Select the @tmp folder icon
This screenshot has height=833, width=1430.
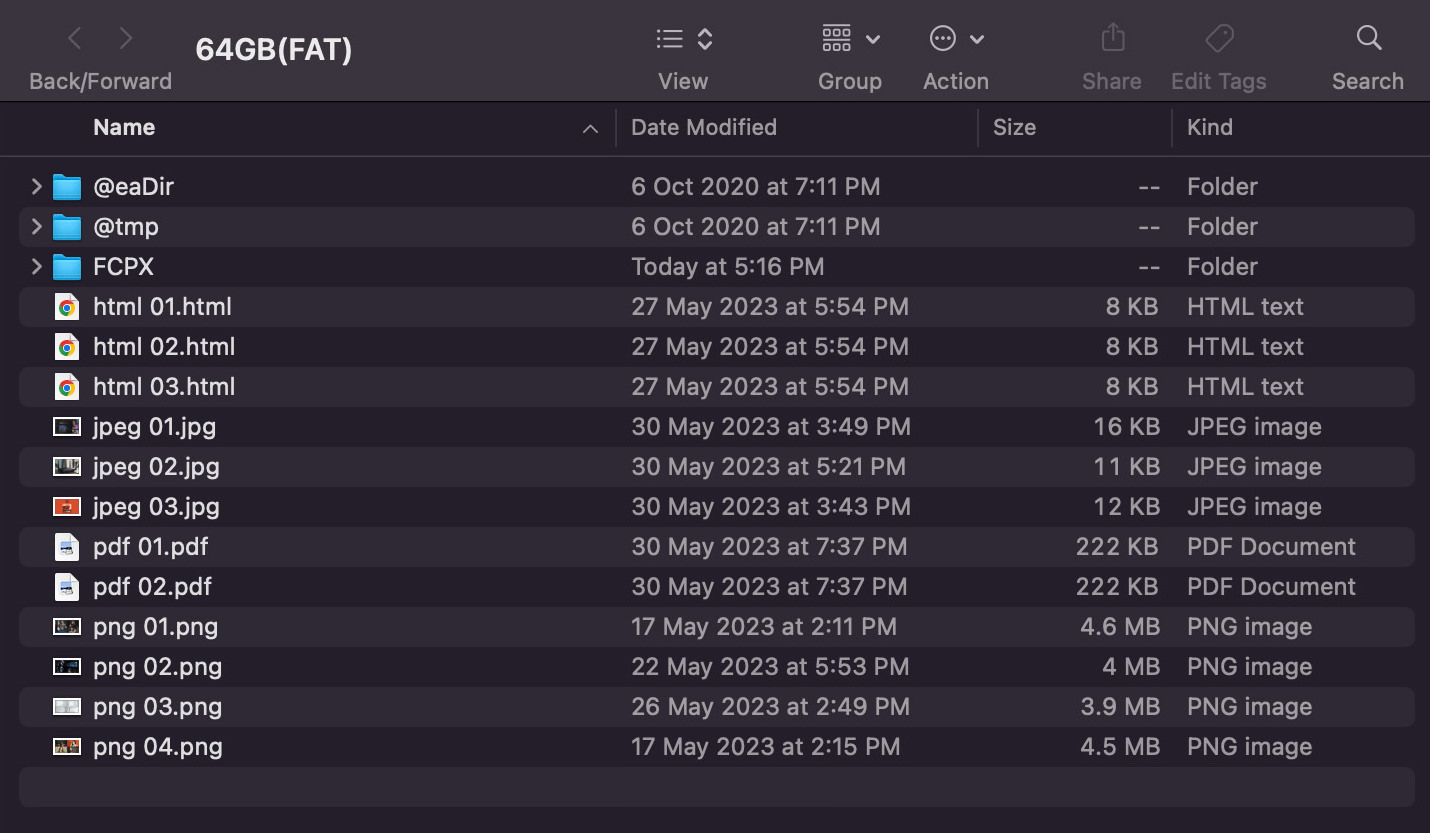click(x=67, y=227)
